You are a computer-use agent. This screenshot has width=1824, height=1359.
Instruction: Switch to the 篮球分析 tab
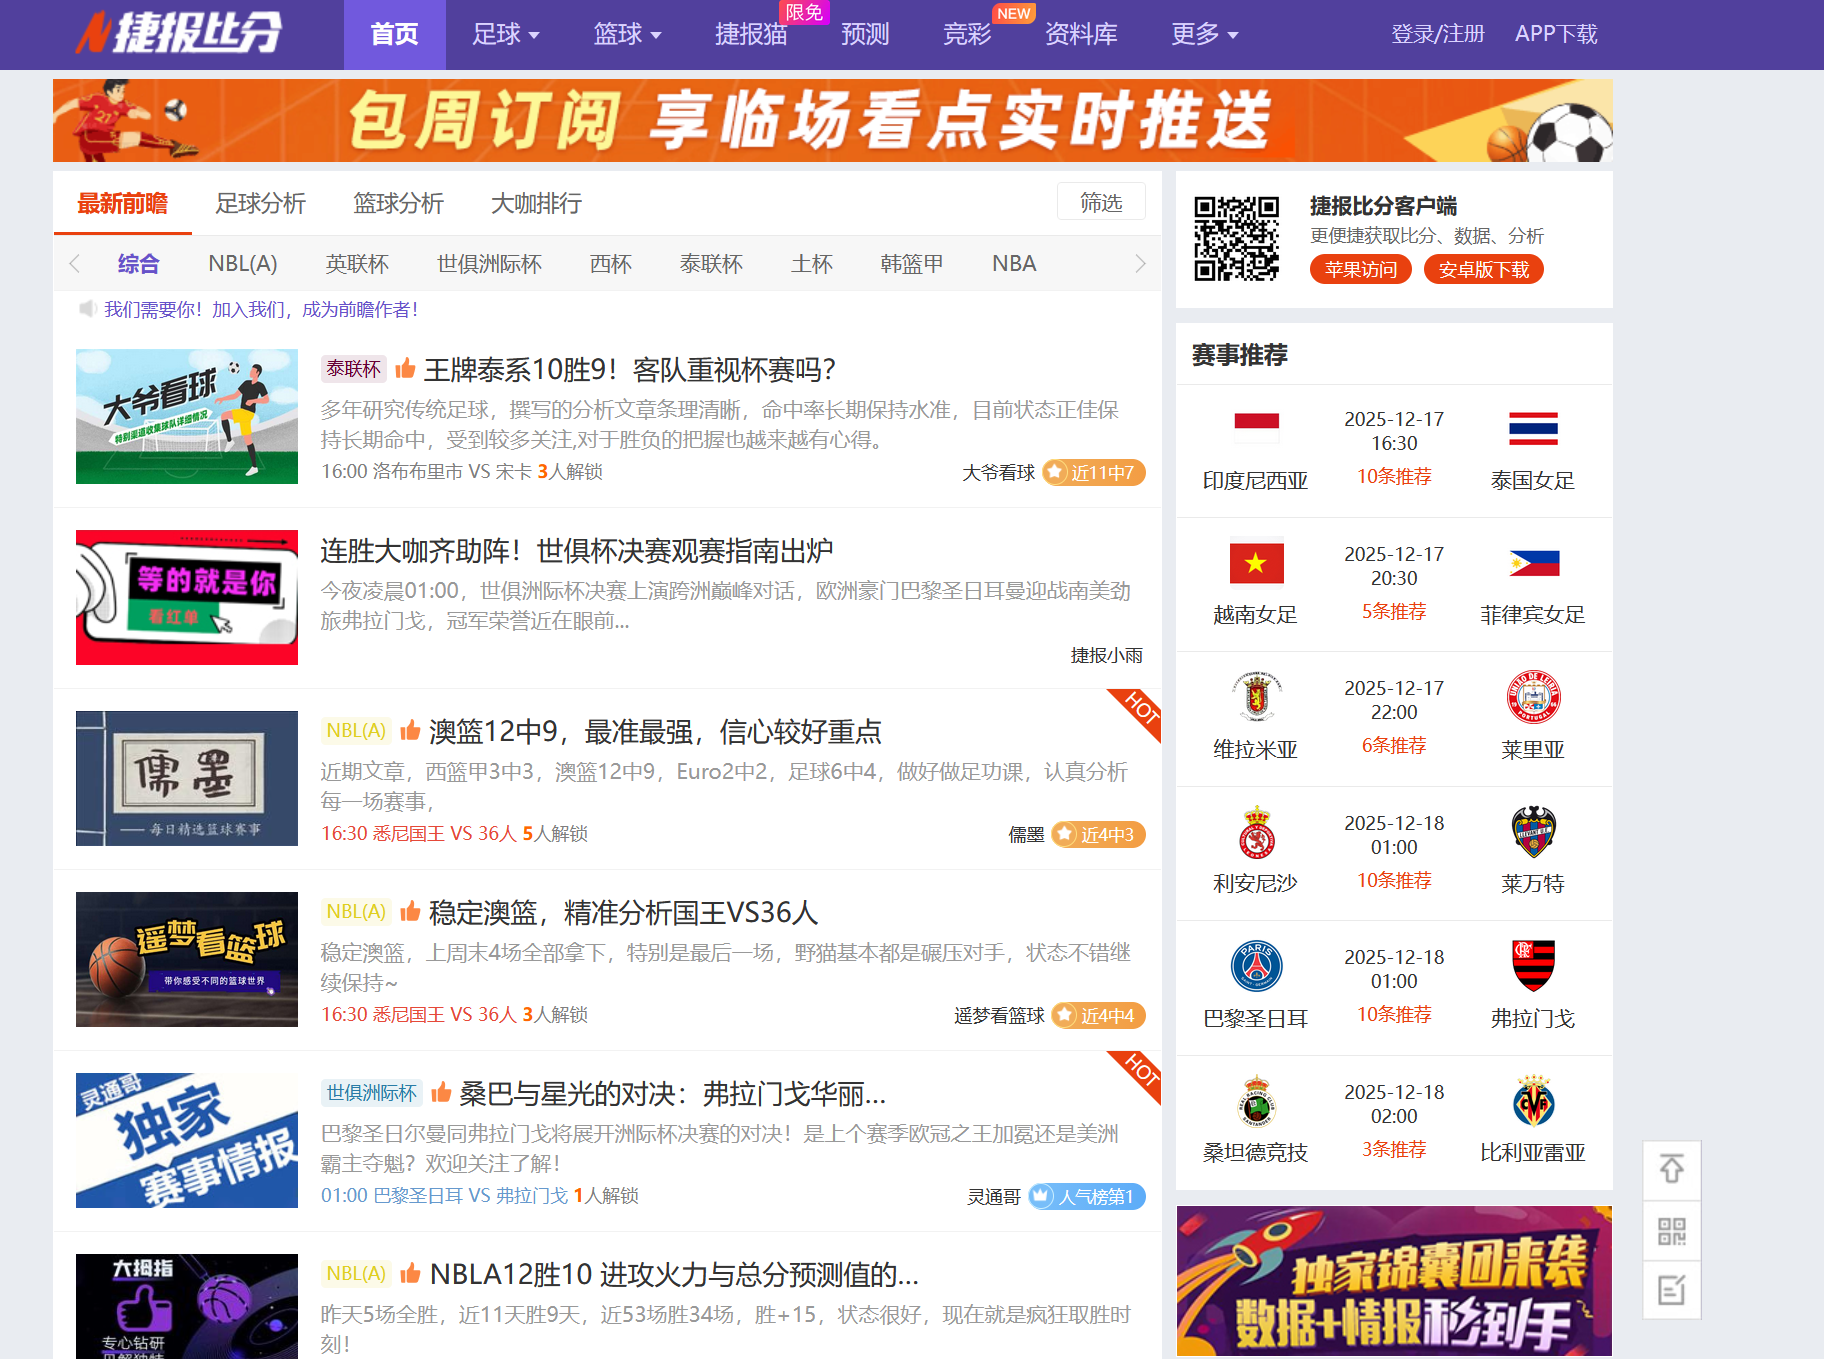[x=399, y=203]
